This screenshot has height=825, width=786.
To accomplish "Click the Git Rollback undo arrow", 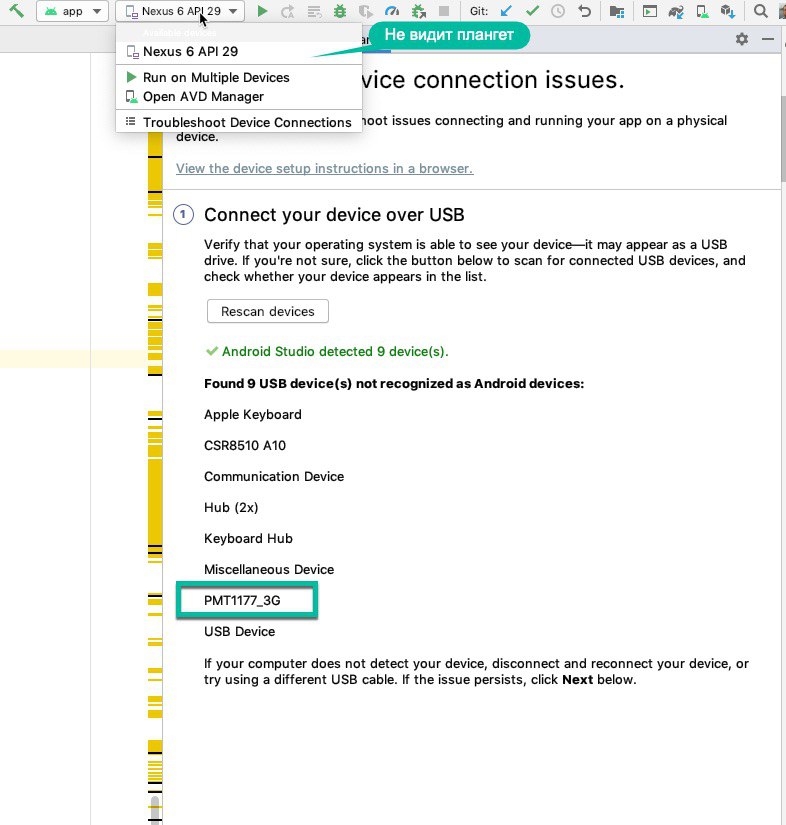I will 585,11.
